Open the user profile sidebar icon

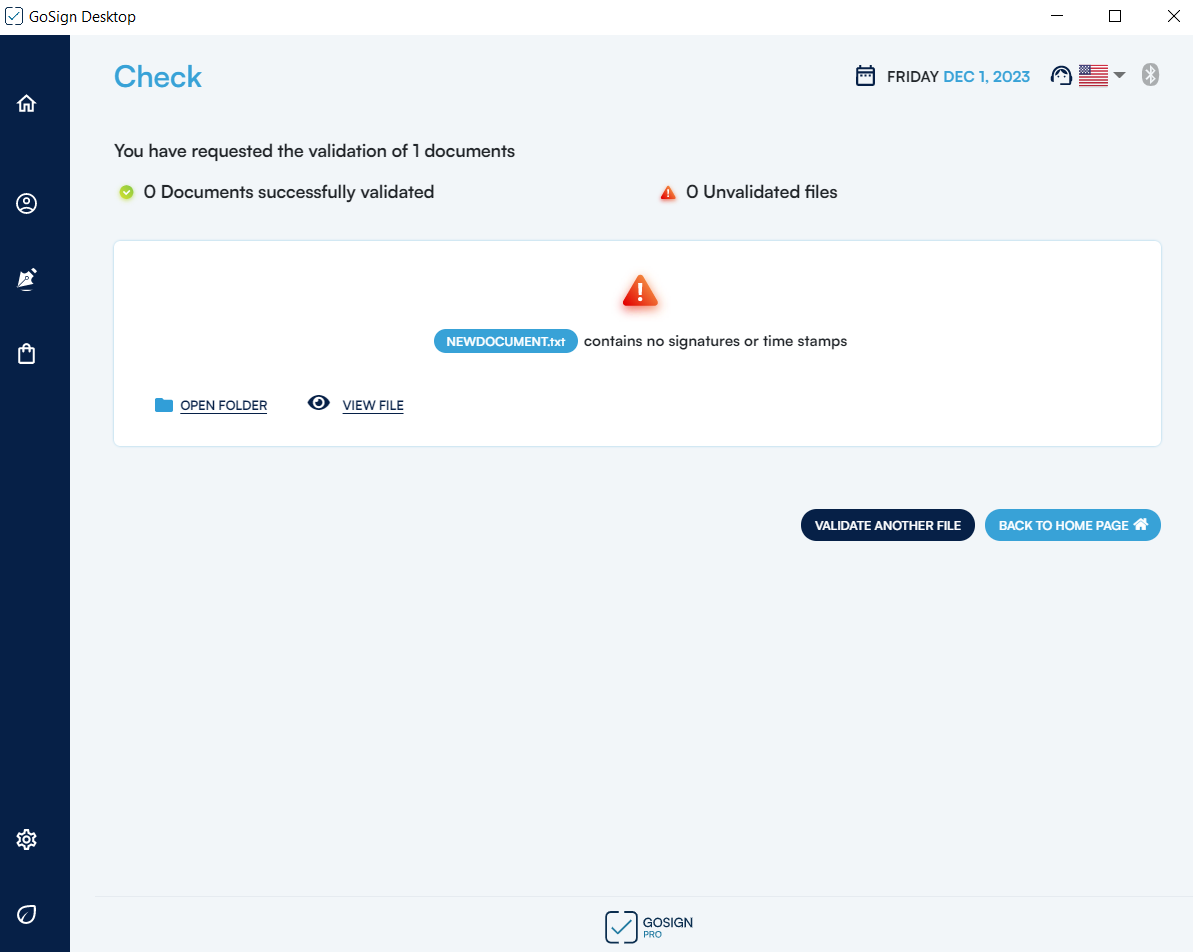pos(27,204)
